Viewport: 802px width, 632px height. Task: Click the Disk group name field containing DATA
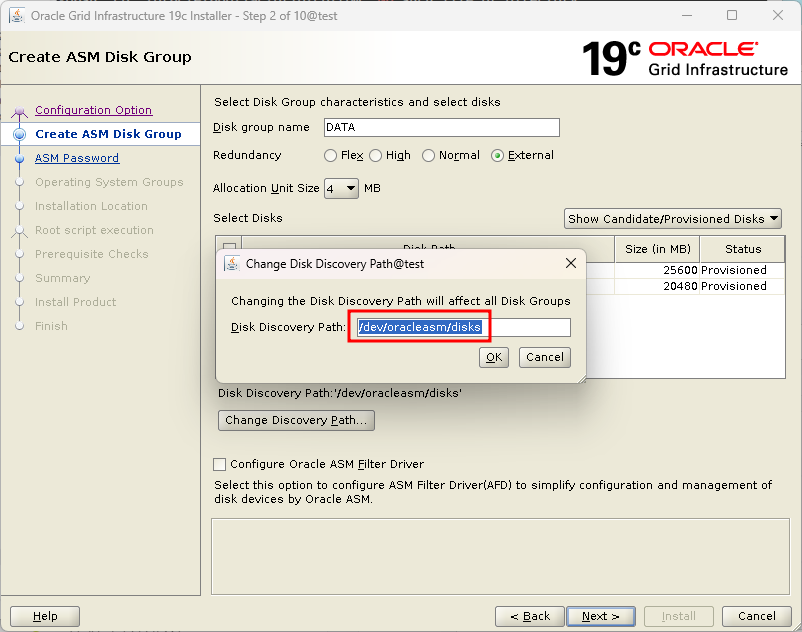(x=442, y=127)
